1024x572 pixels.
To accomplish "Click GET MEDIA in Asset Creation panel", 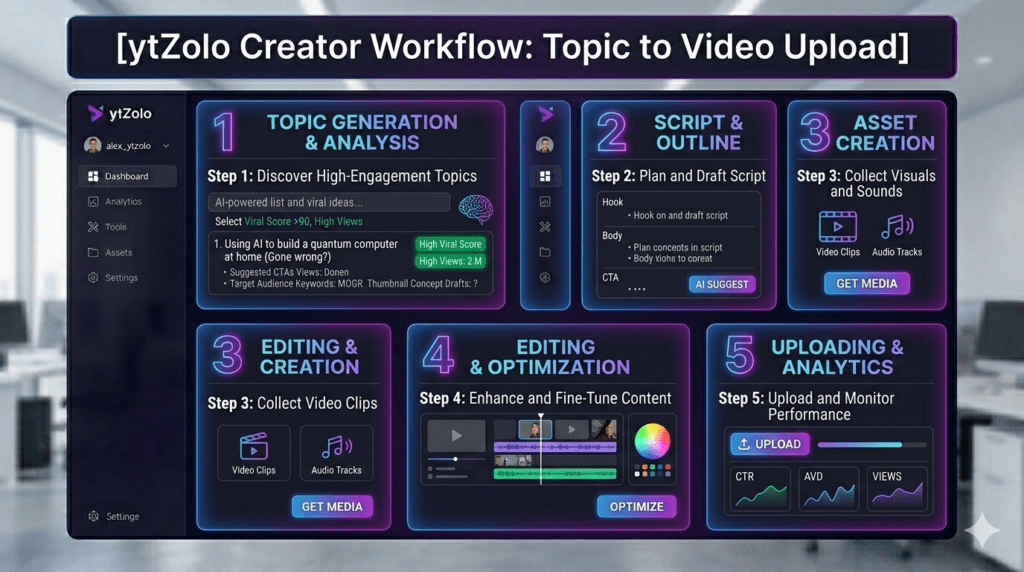I will (867, 283).
